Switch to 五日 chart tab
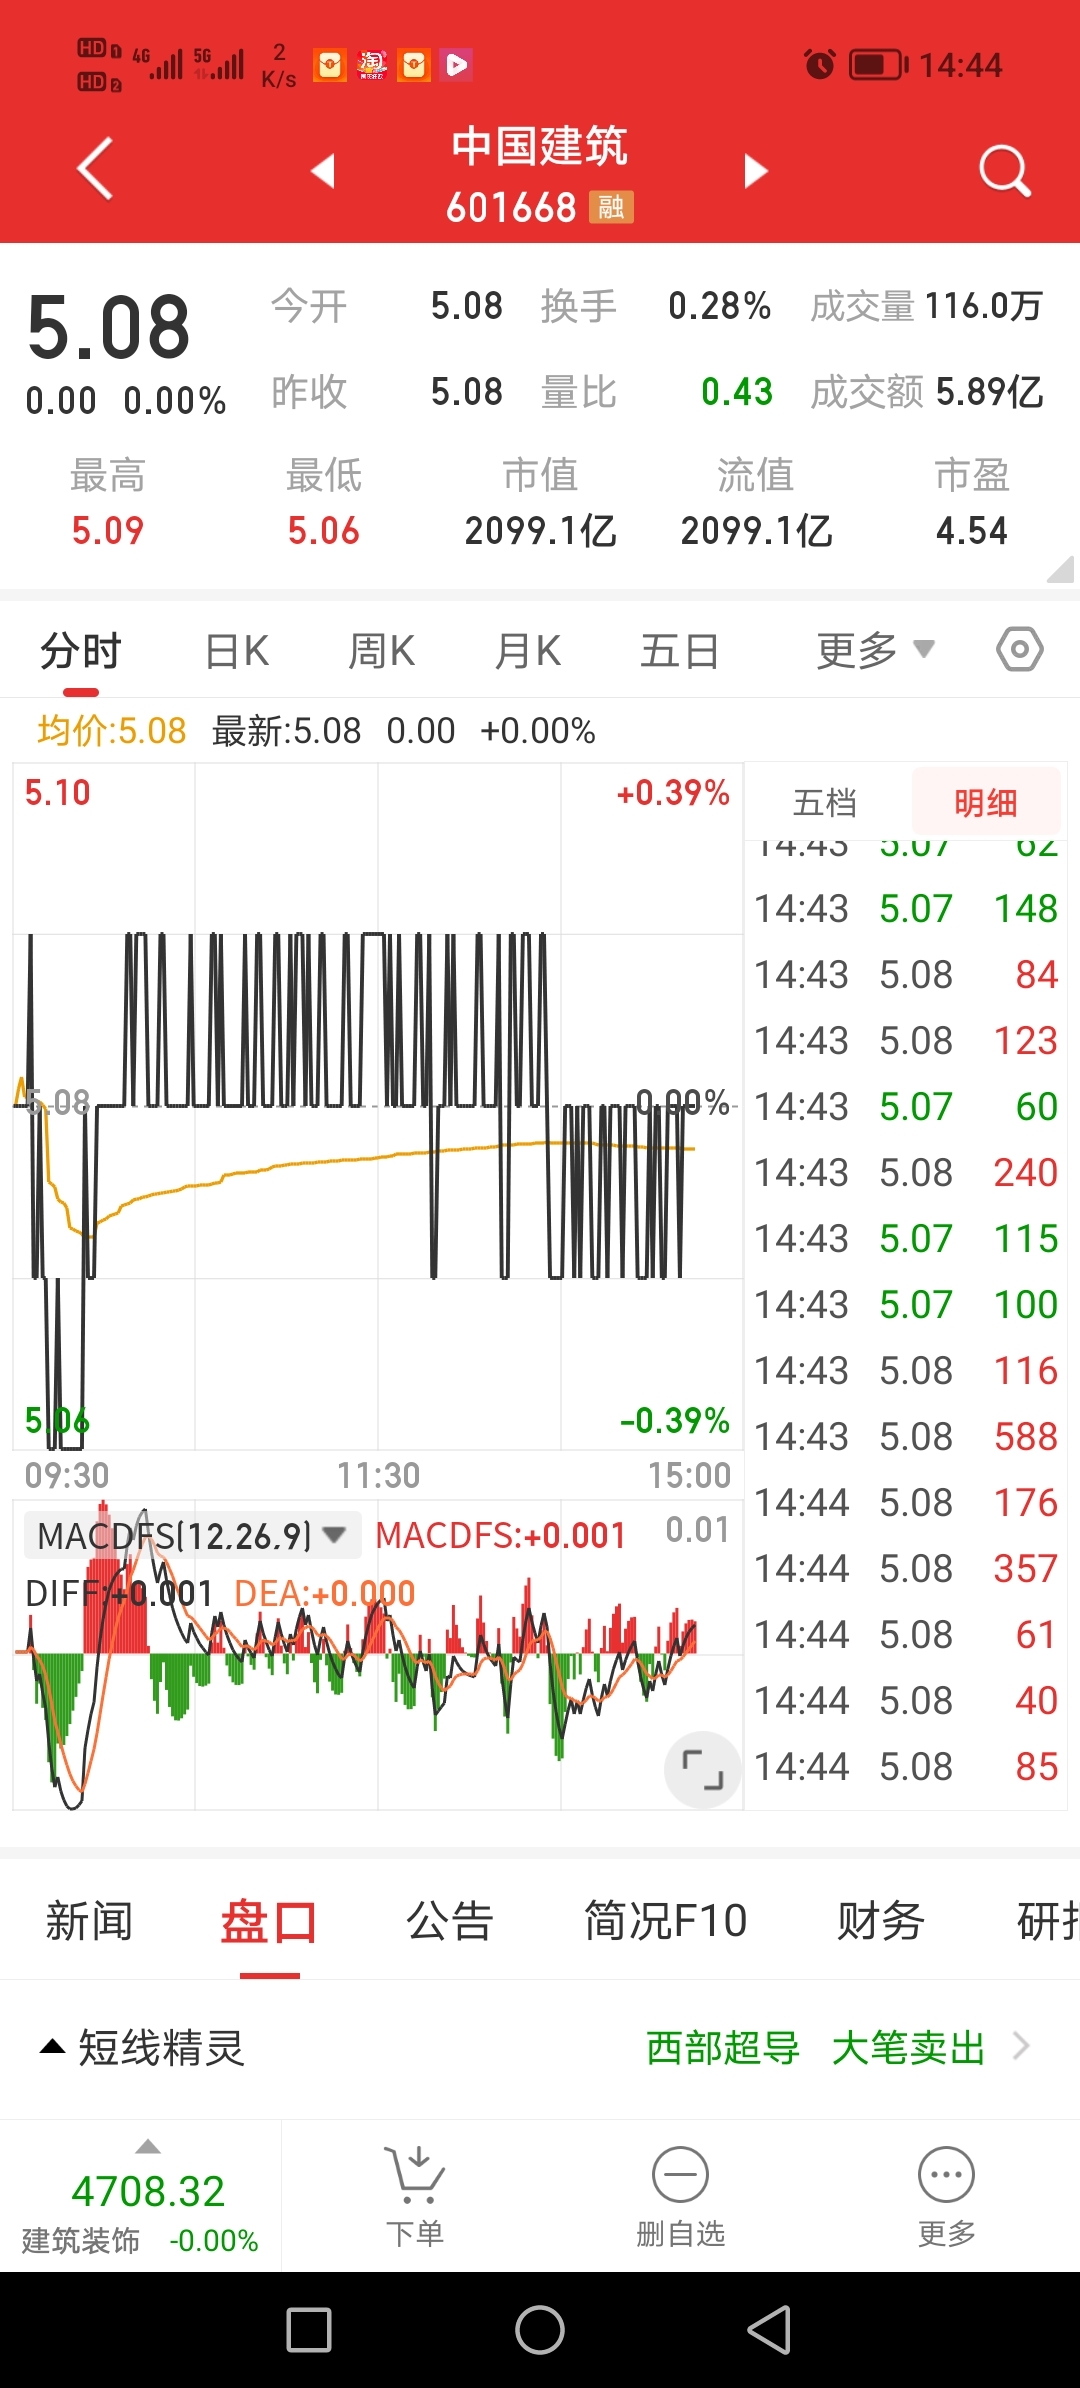Image resolution: width=1080 pixels, height=2388 pixels. click(680, 651)
